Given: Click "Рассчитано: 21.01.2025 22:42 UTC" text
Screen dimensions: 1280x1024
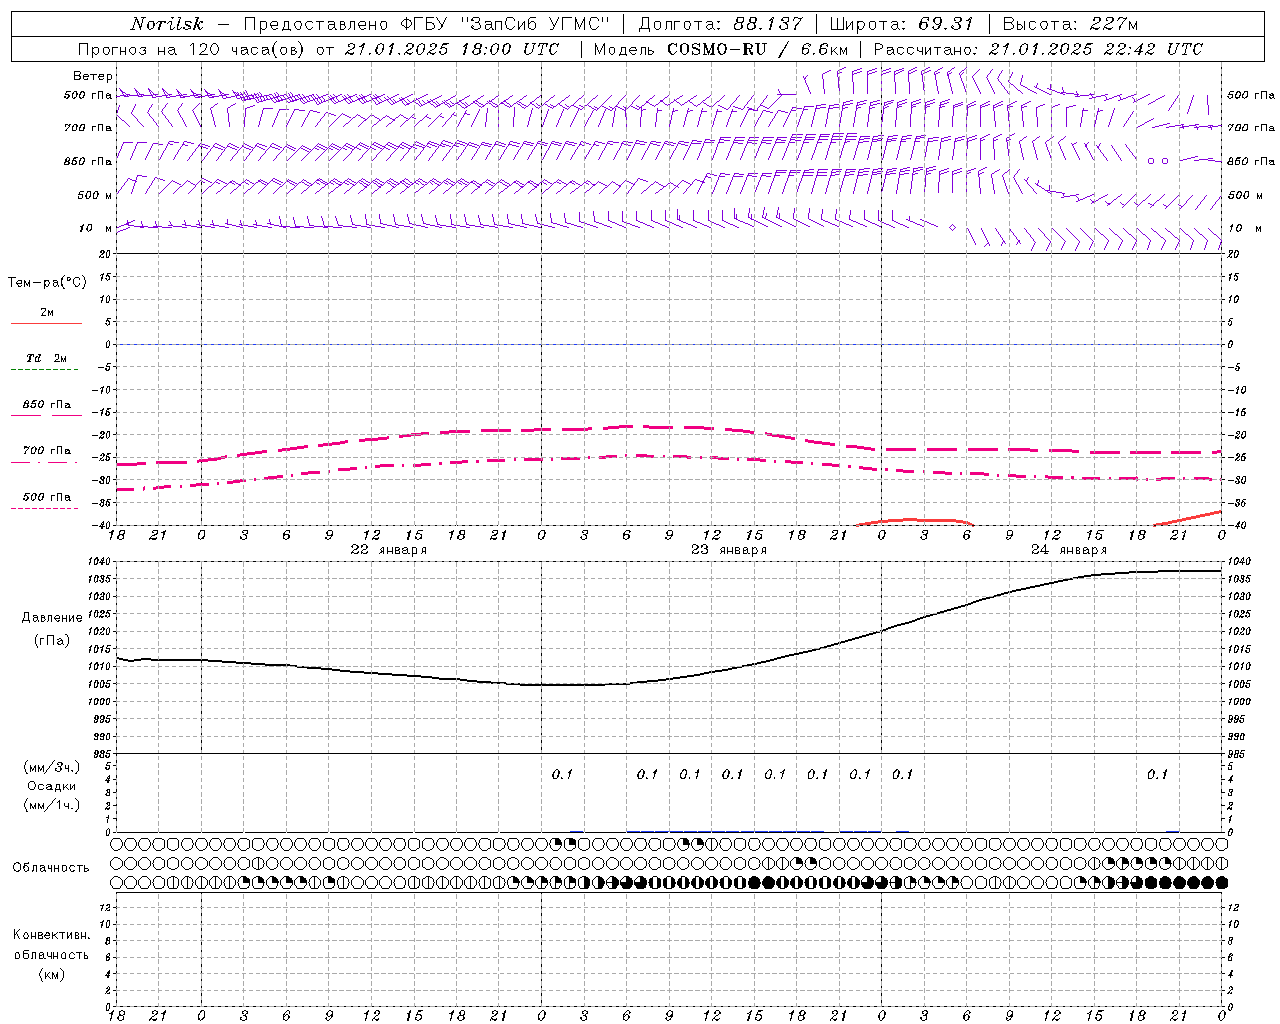Looking at the screenshot, I should [x=1038, y=49].
